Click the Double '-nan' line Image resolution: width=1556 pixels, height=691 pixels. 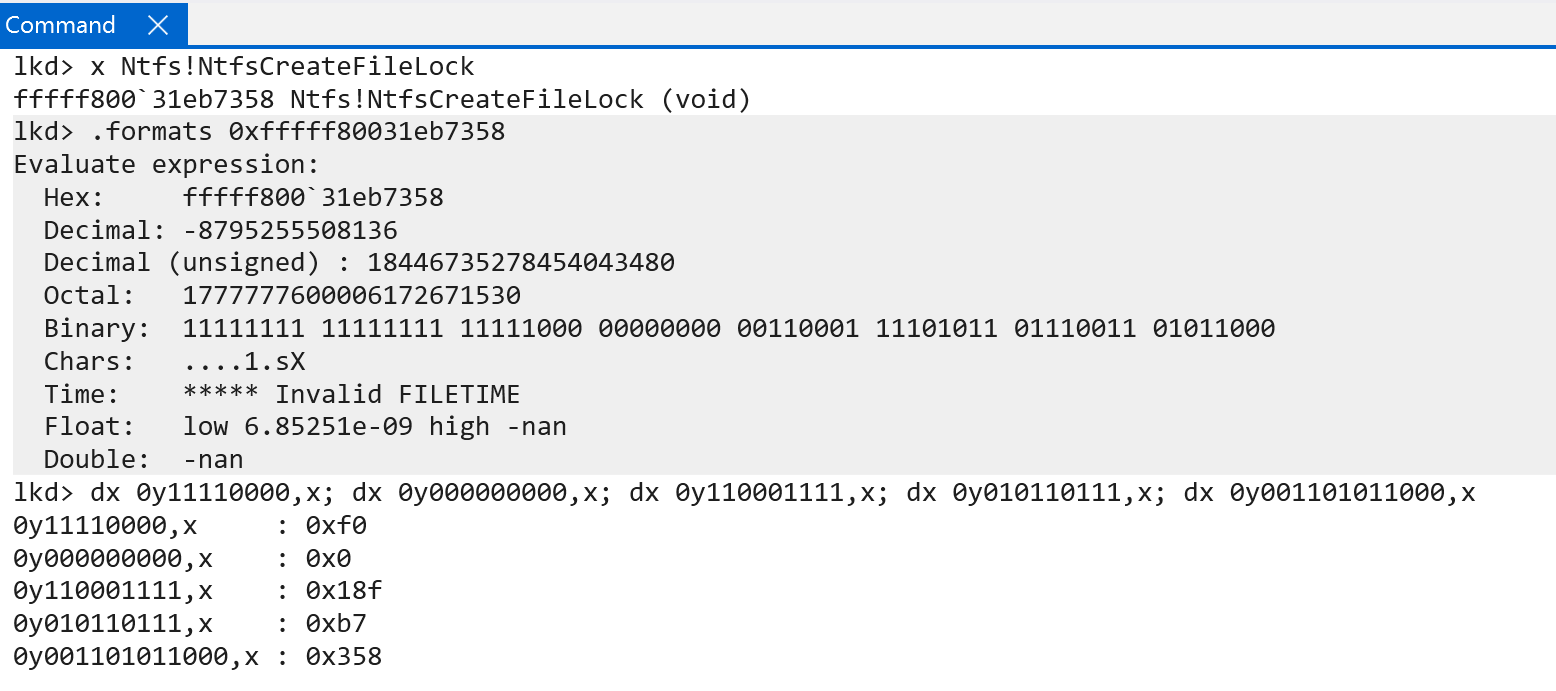coord(213,460)
